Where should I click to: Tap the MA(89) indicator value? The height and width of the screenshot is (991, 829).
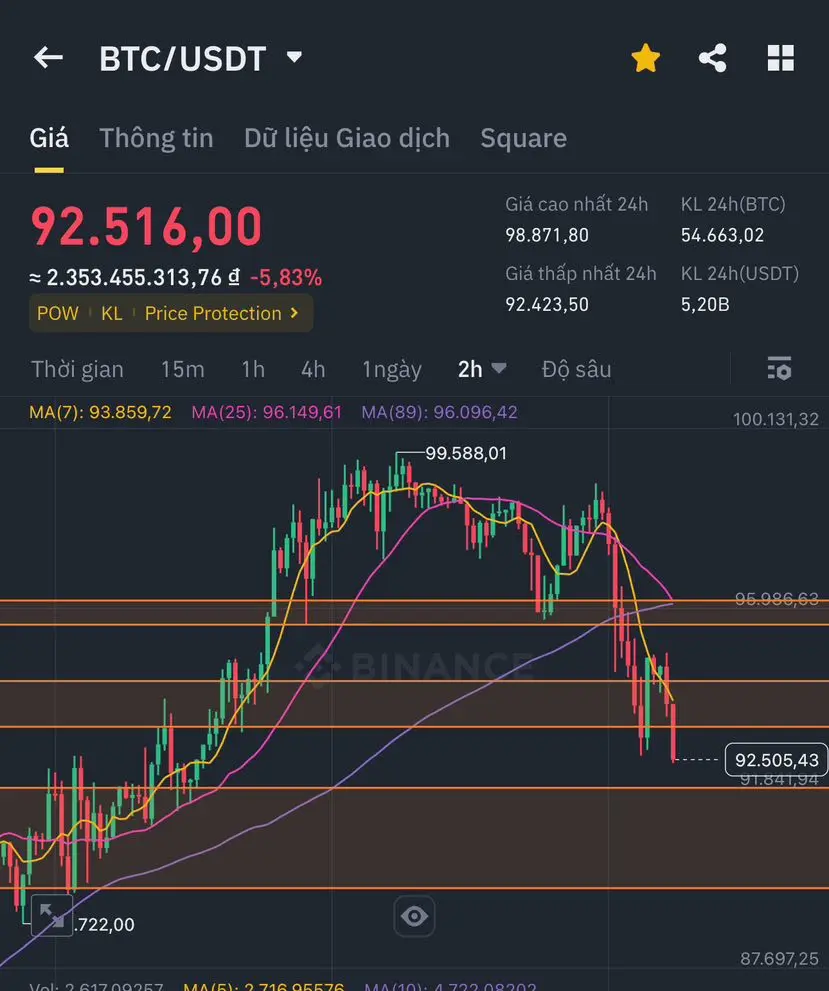439,412
